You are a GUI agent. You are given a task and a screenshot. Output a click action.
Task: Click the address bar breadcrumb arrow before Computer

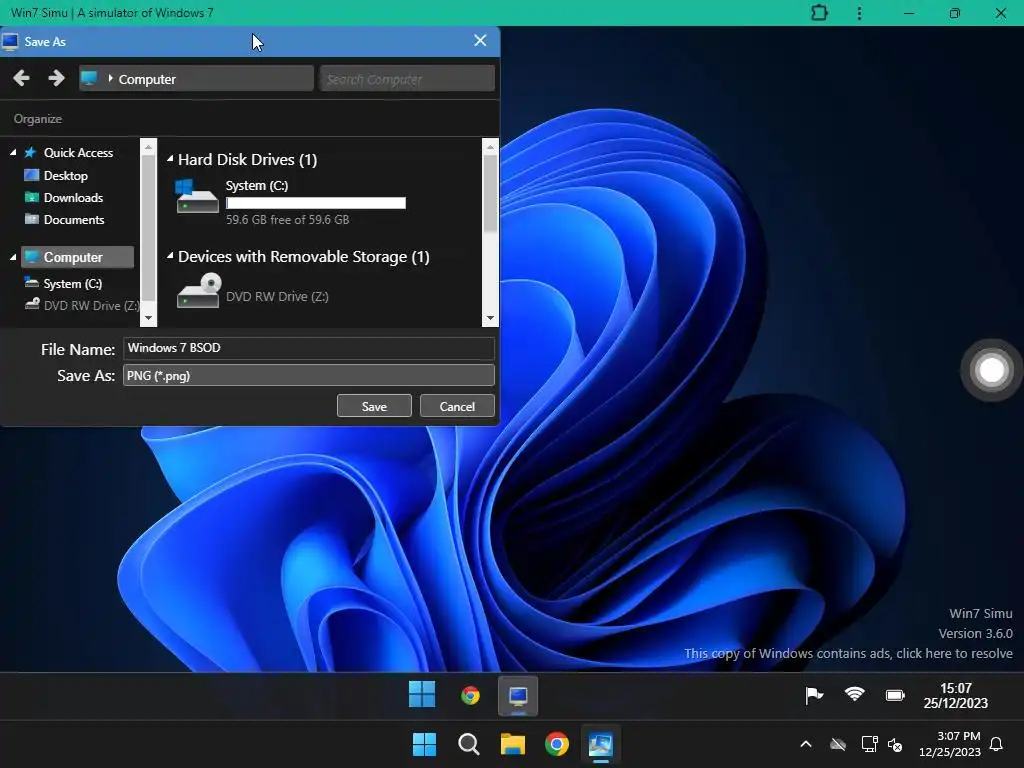(110, 78)
